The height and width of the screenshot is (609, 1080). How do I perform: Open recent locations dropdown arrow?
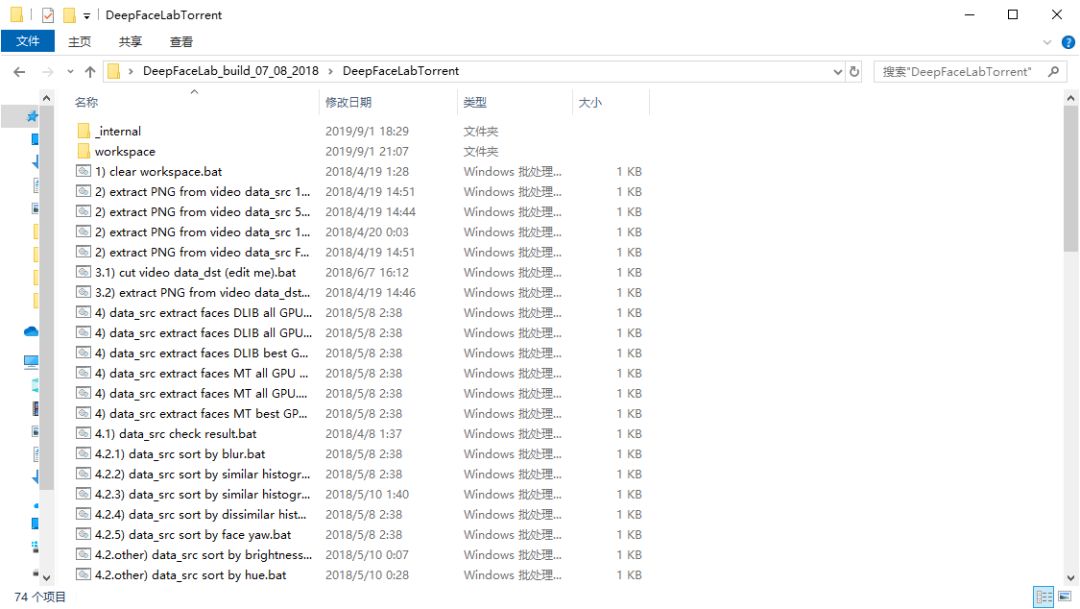[70, 72]
